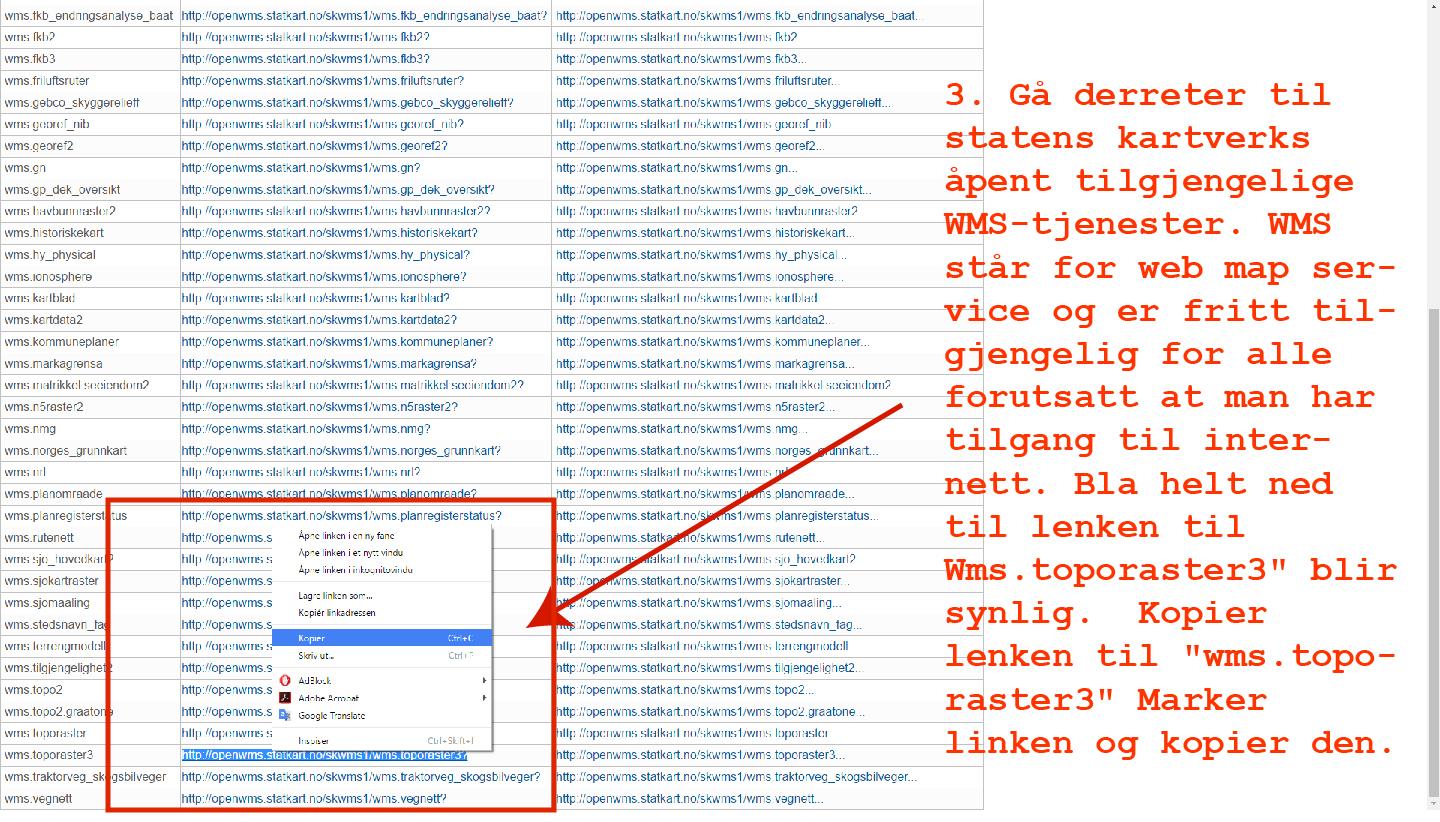Select "Skriv ut..." in the context menu
1440x822 pixels.
click(316, 656)
